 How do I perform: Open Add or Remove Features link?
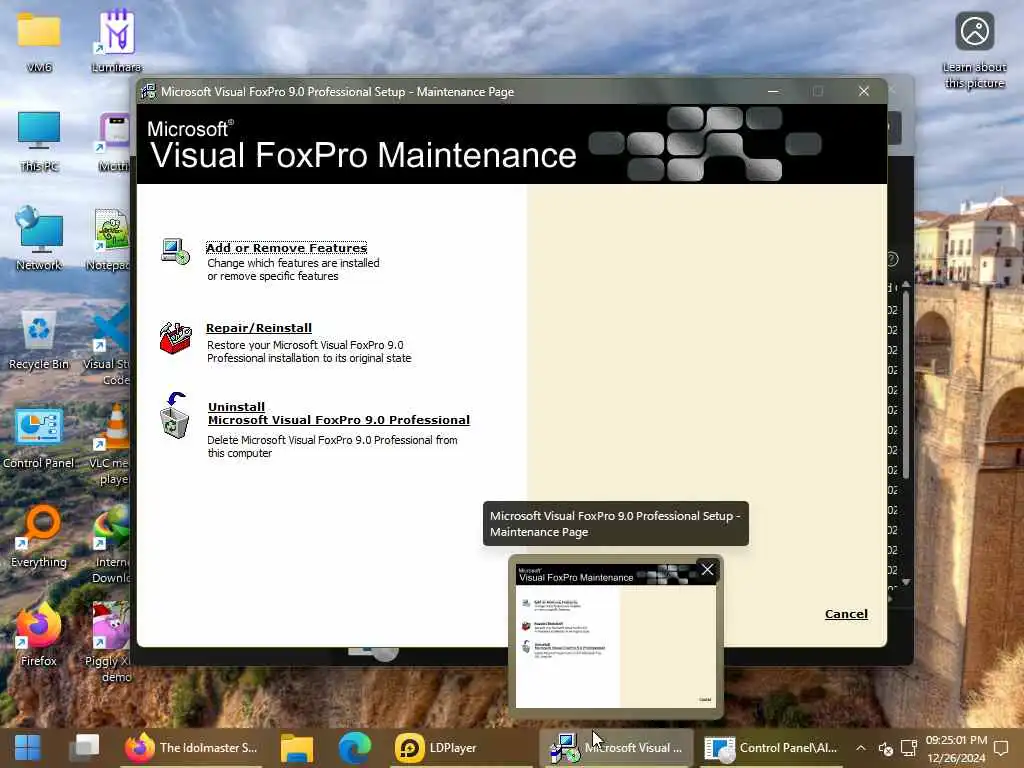click(x=286, y=248)
